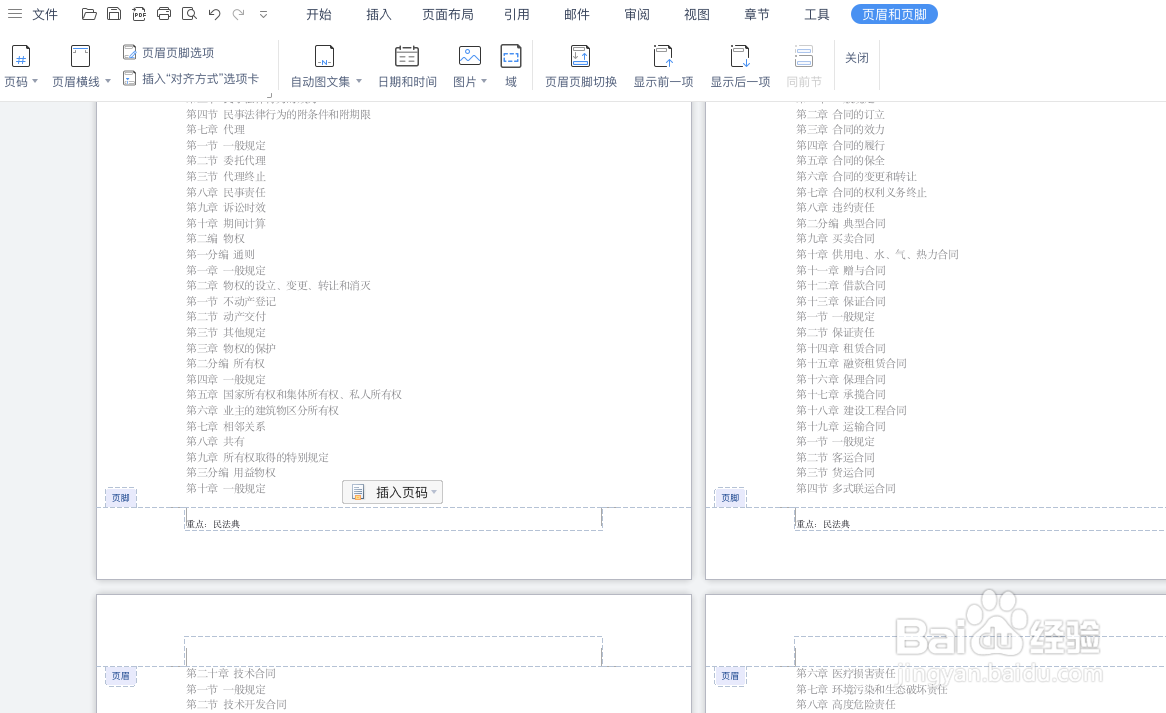
Task: Expand the 自动图文集 dropdown arrow
Action: pyautogui.click(x=359, y=81)
